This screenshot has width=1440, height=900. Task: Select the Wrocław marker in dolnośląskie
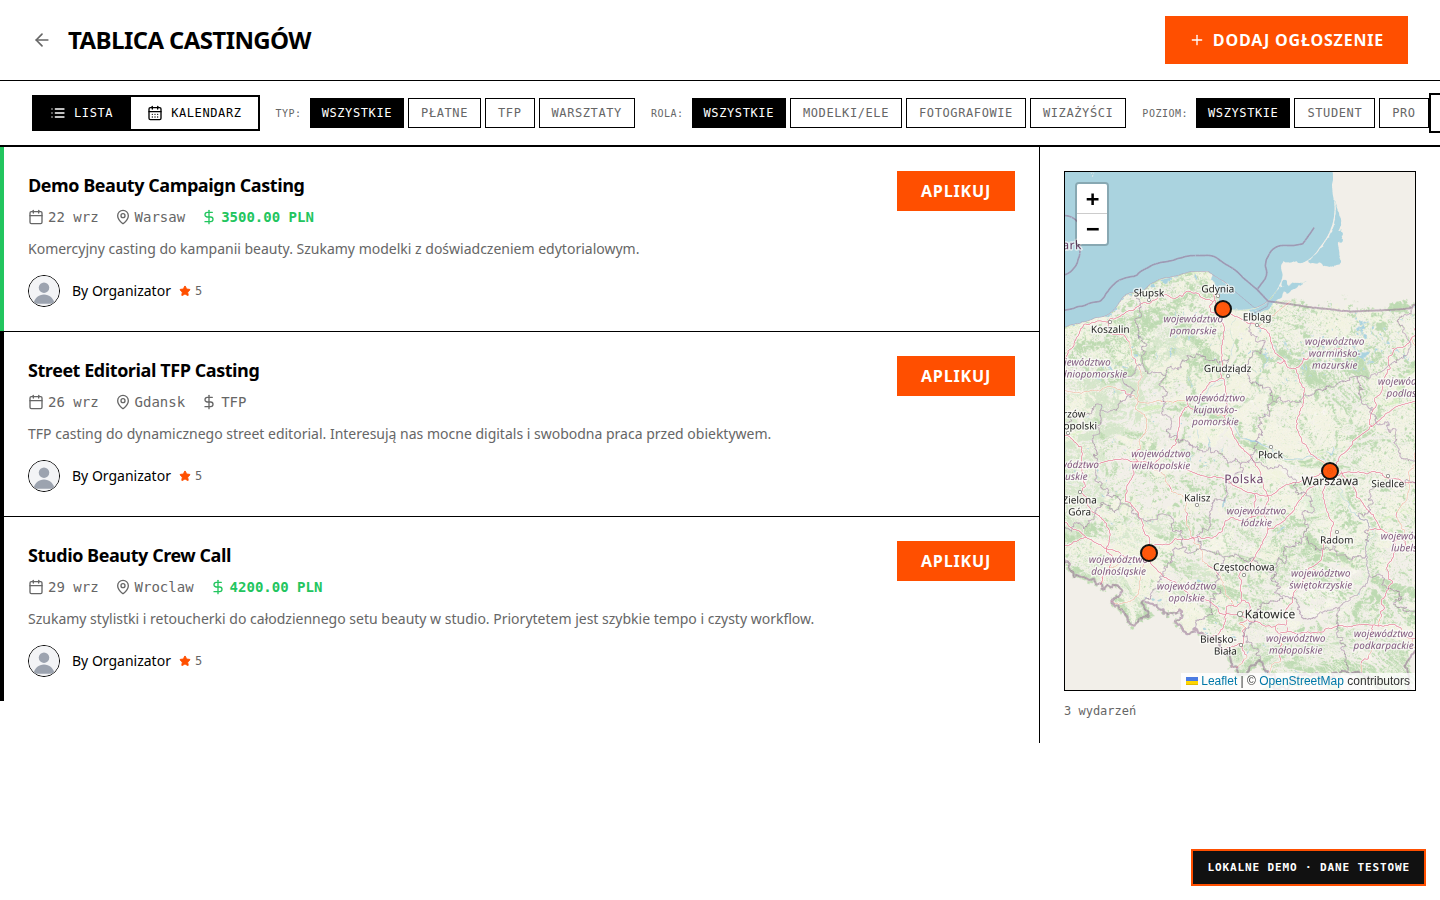(x=1149, y=553)
